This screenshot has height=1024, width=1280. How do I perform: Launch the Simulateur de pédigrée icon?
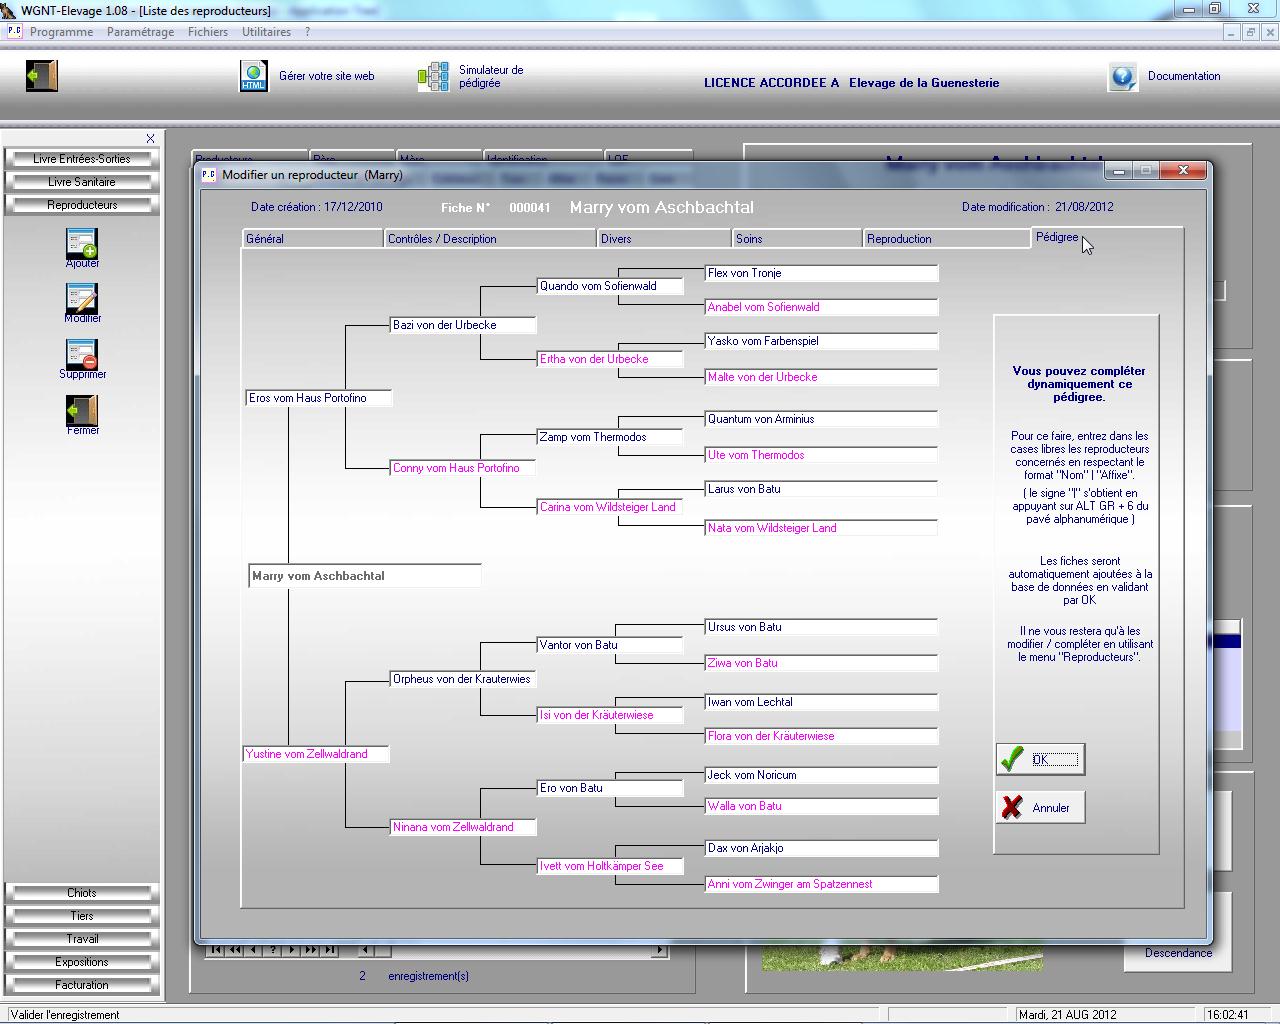pyautogui.click(x=433, y=77)
